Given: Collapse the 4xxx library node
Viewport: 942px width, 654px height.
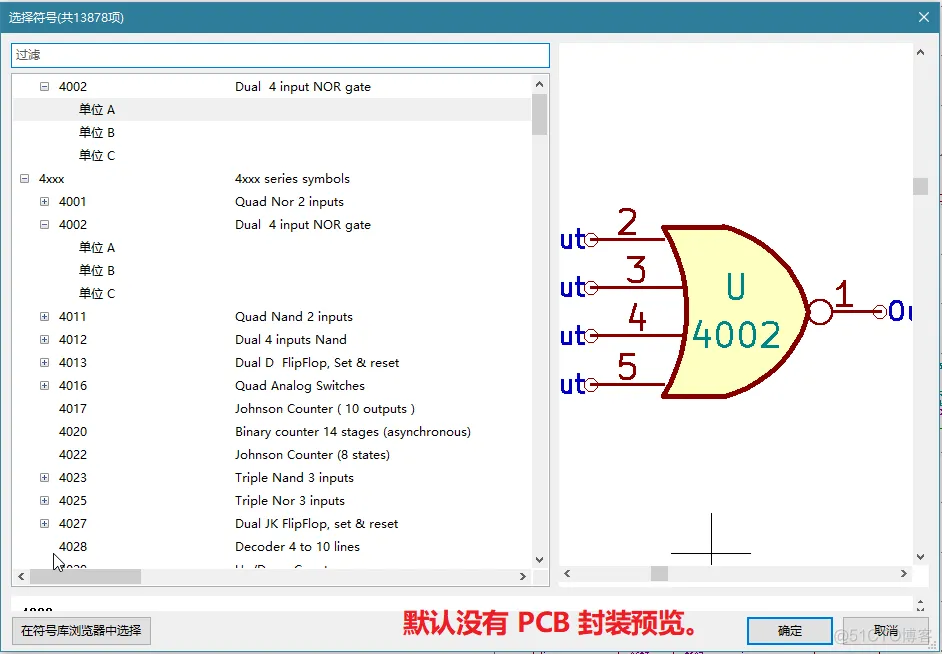Looking at the screenshot, I should point(25,178).
